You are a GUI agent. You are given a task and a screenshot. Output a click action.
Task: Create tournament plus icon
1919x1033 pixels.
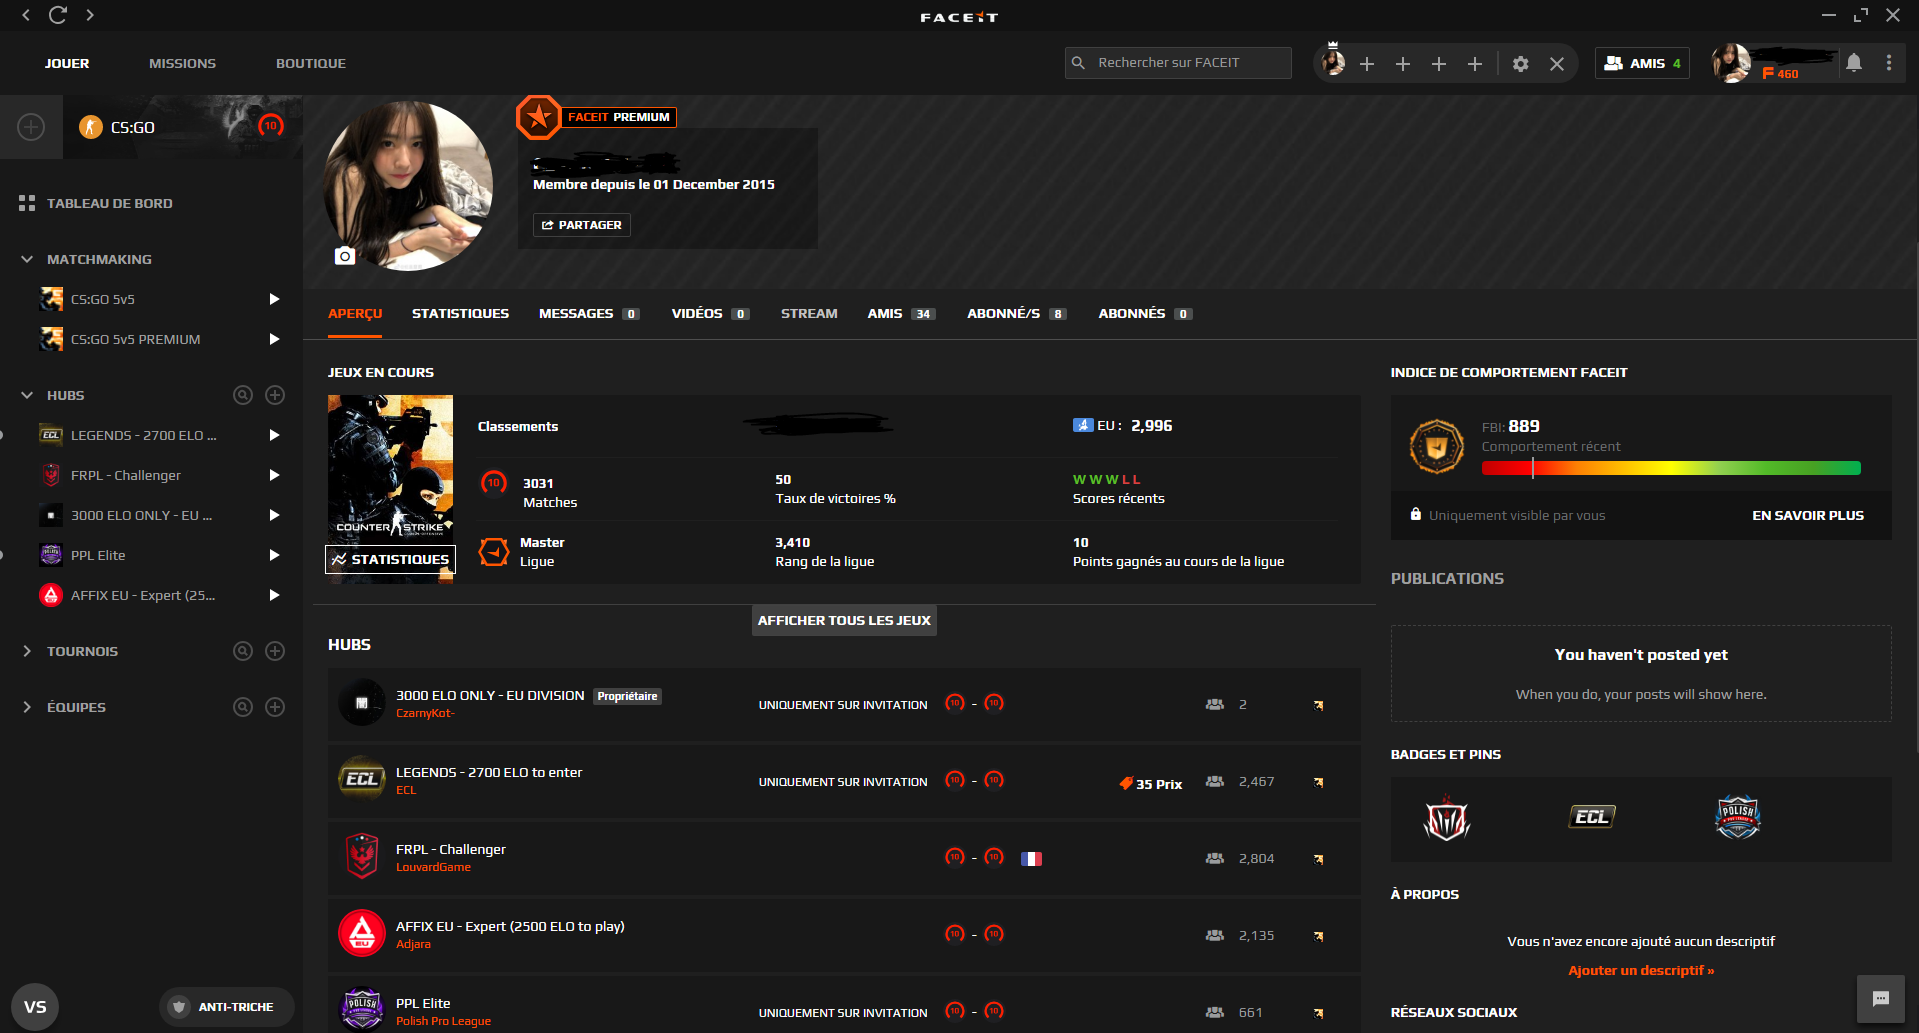tap(275, 651)
